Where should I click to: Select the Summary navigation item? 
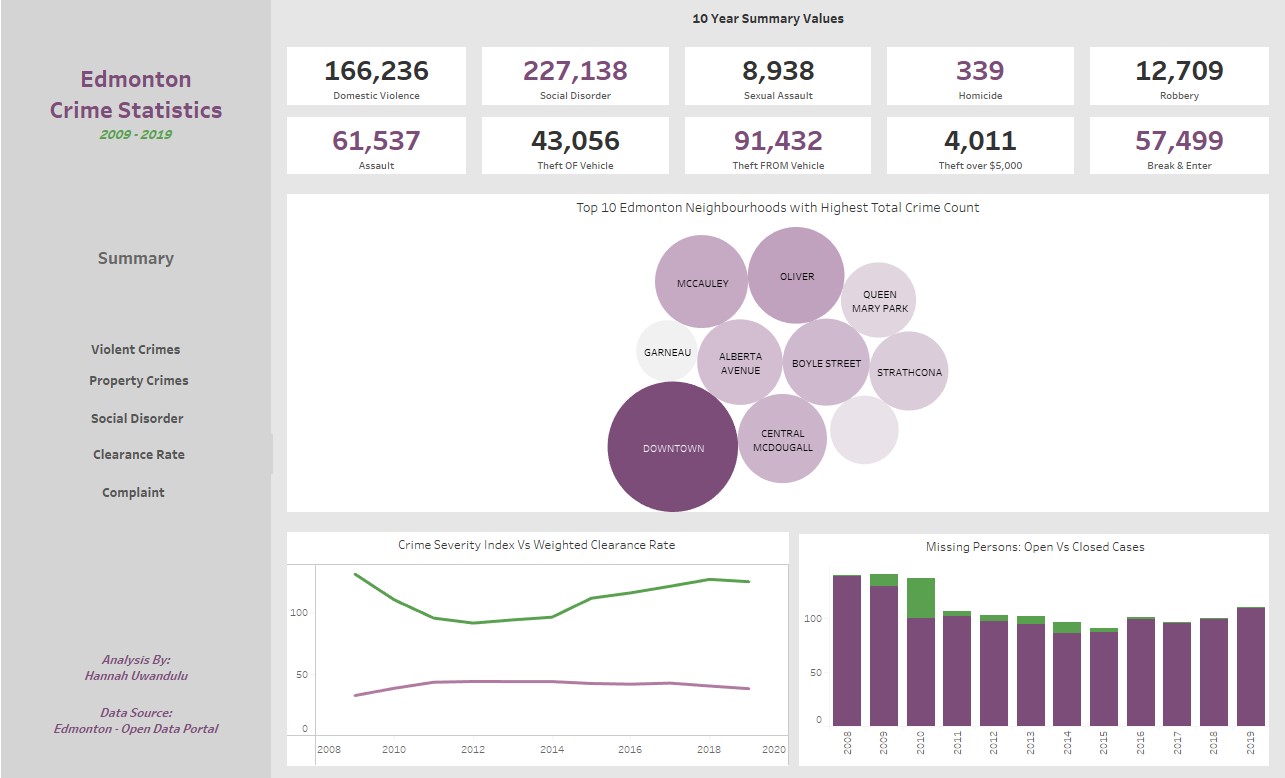click(x=135, y=258)
